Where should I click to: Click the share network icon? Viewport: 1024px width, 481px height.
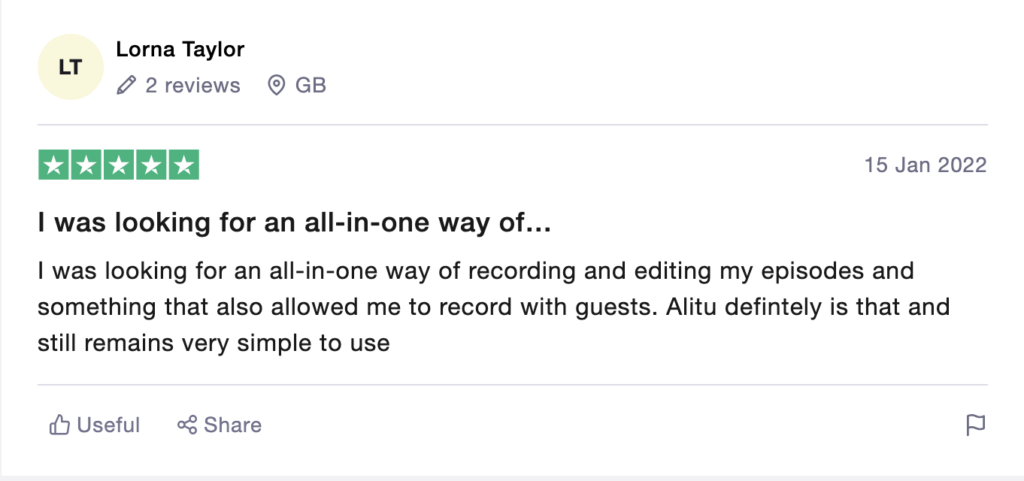point(187,425)
